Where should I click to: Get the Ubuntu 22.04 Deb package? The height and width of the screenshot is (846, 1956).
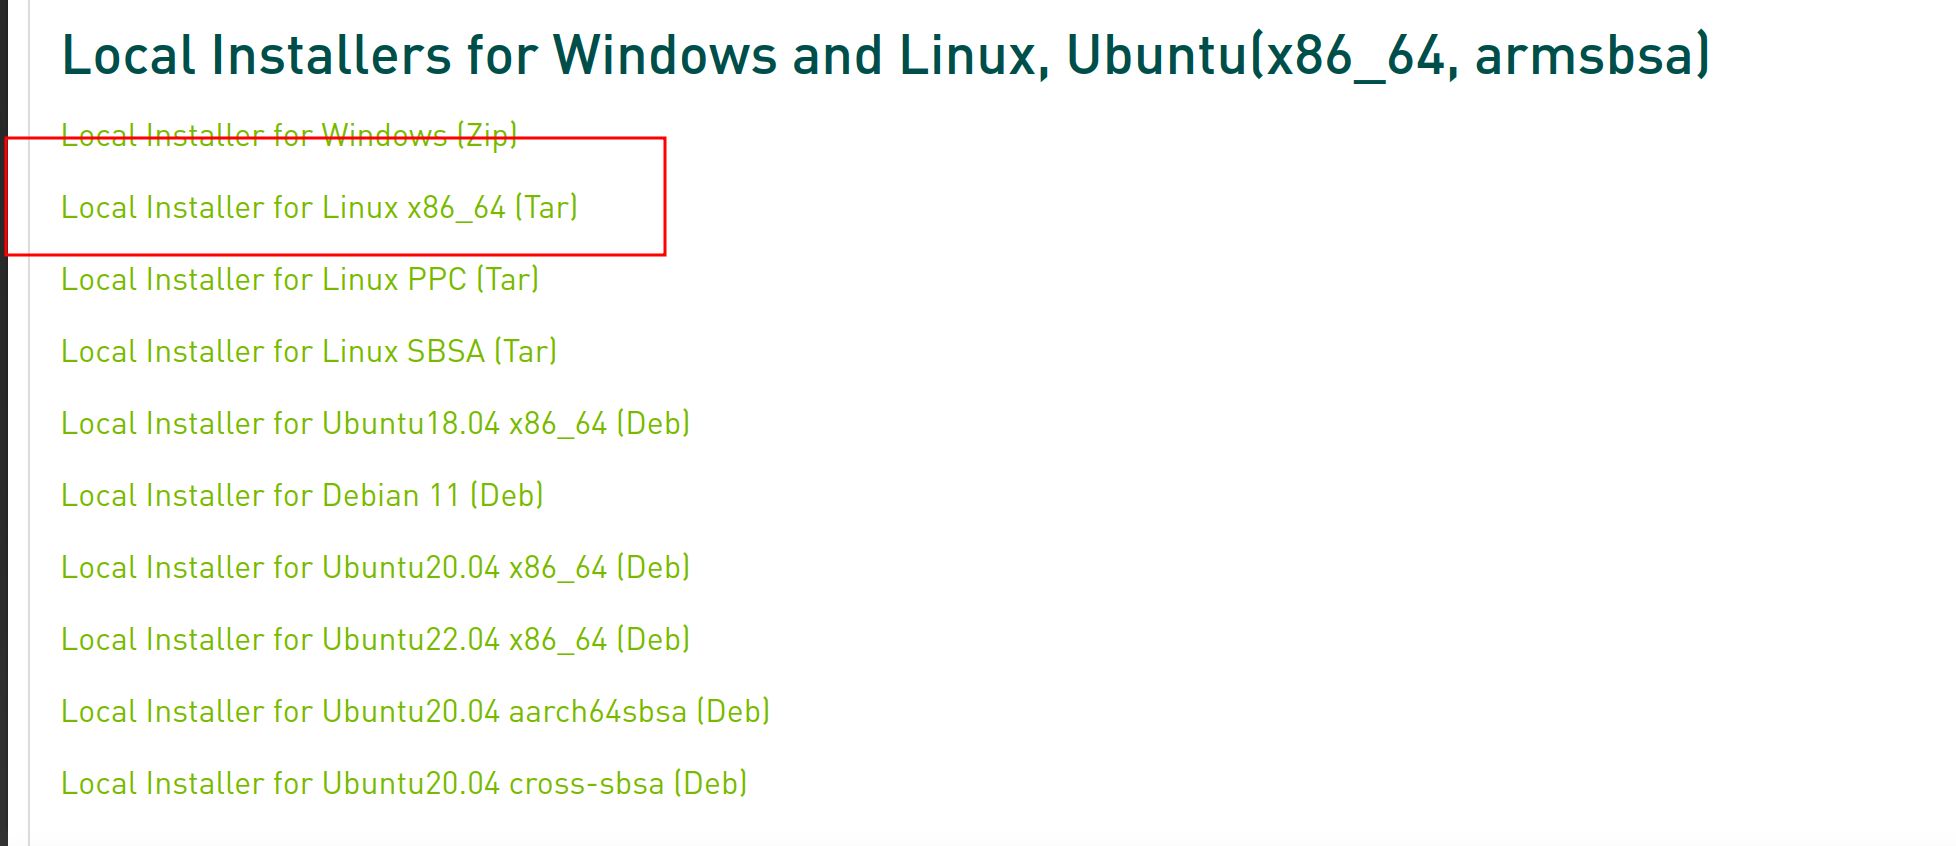[x=376, y=639]
